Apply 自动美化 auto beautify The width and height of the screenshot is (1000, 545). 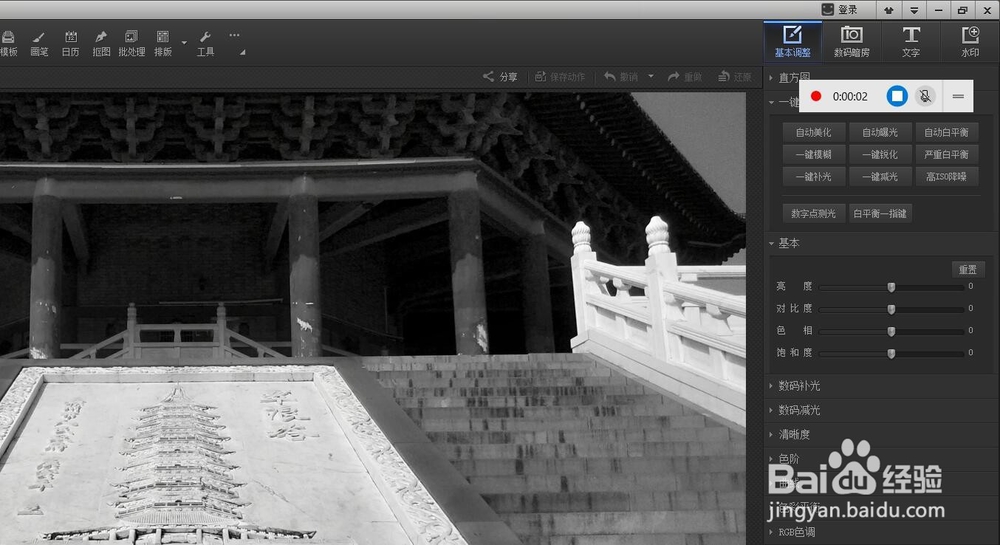pyautogui.click(x=814, y=133)
